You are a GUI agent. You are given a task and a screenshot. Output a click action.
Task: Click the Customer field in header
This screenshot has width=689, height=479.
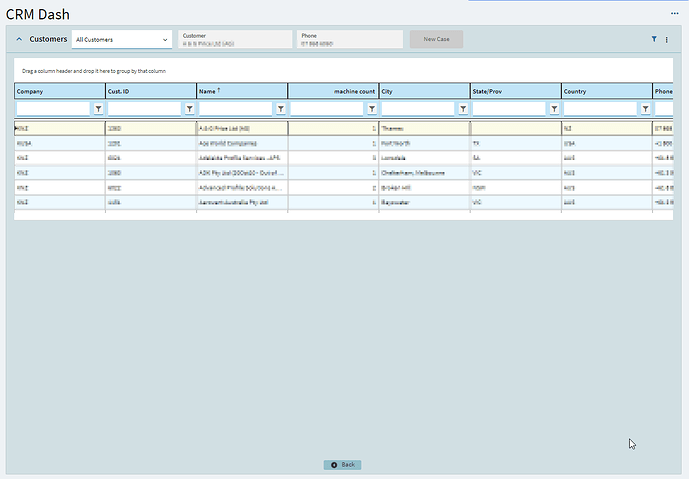[x=235, y=39]
